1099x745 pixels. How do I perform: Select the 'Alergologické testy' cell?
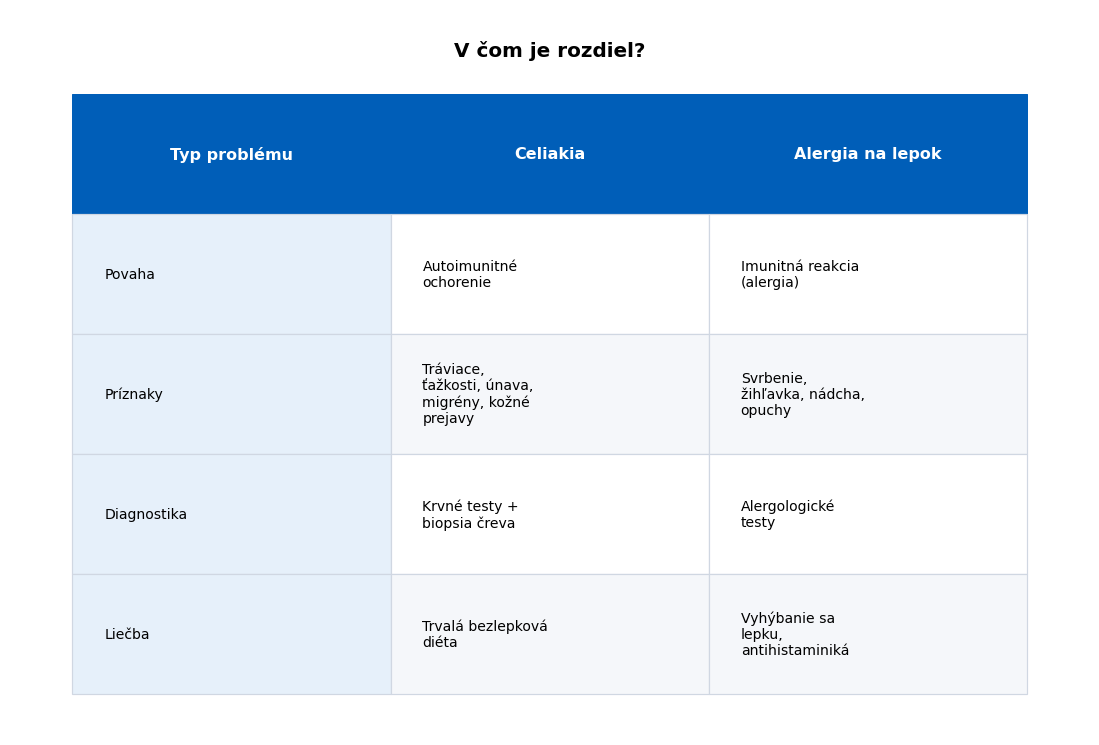[867, 515]
